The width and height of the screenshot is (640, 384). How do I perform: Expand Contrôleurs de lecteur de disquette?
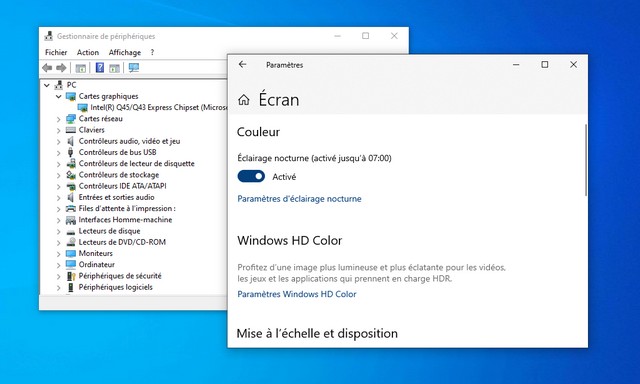tap(58, 164)
